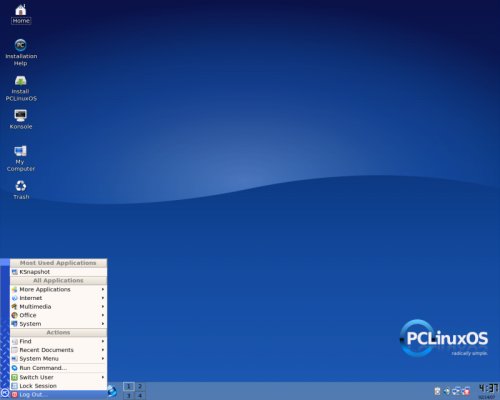
Task: Click the PC start menu button
Action: (x=5, y=394)
